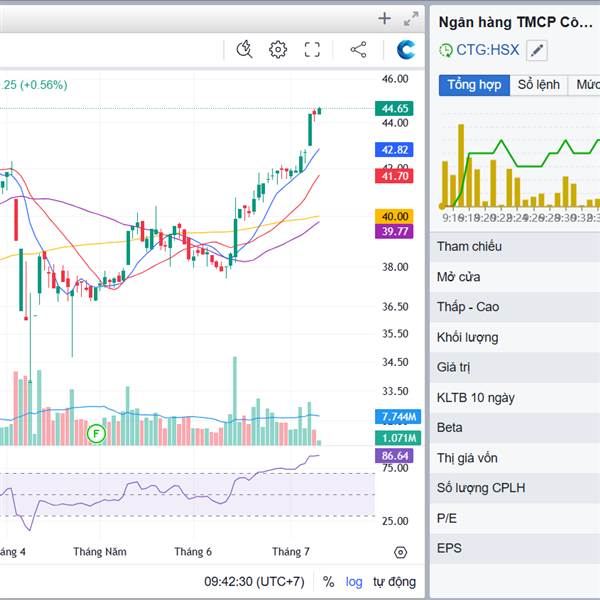
Task: Select the Tổng hợp tab
Action: tap(474, 85)
